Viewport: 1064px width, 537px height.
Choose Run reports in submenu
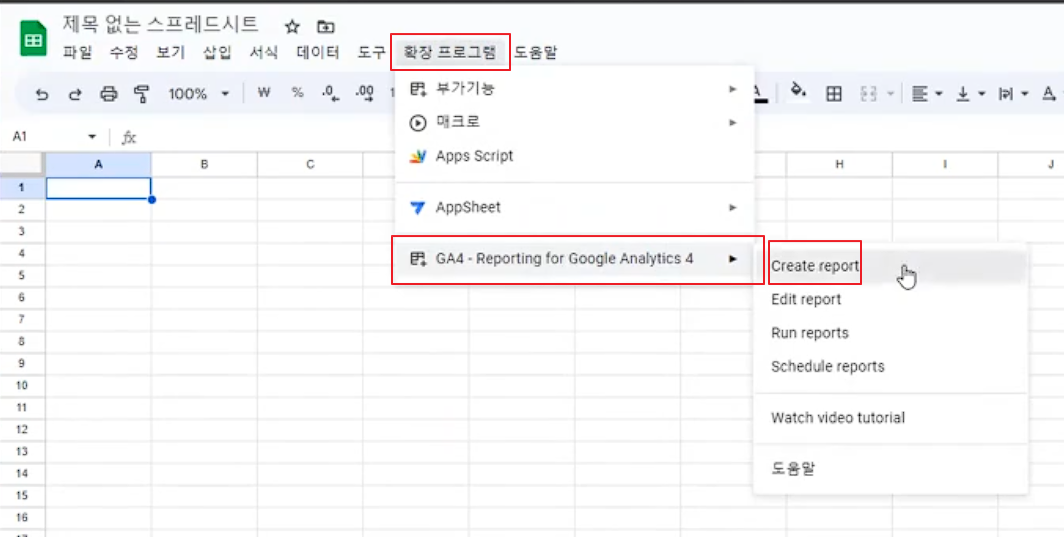click(890, 333)
